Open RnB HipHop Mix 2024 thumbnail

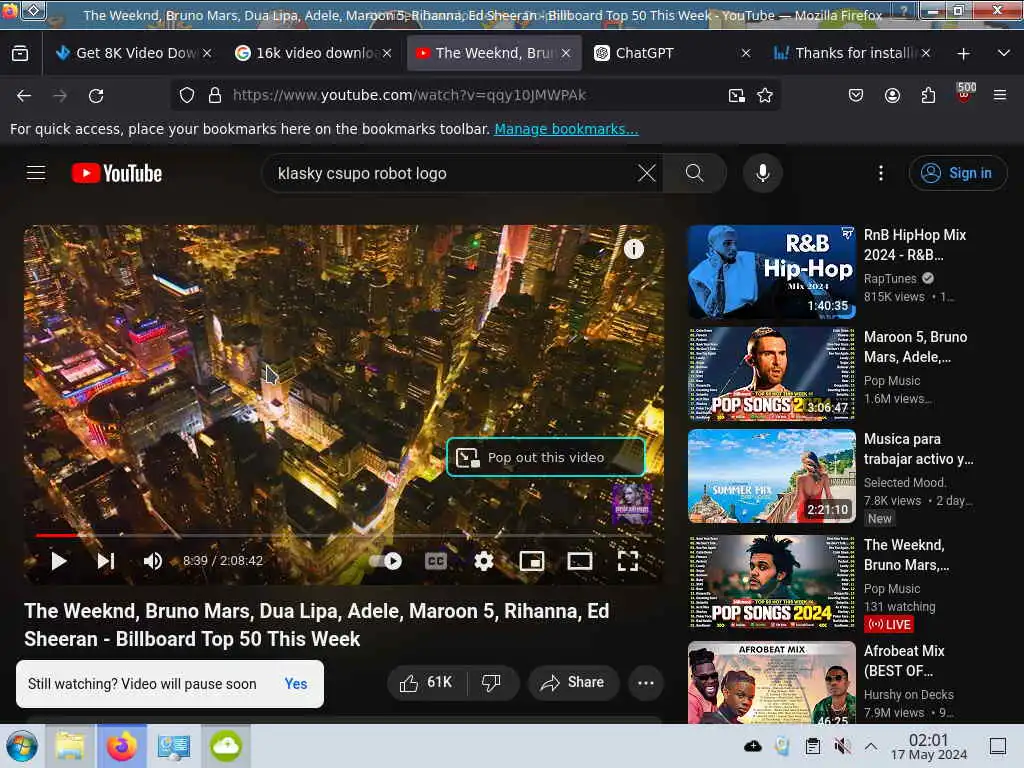pyautogui.click(x=771, y=272)
